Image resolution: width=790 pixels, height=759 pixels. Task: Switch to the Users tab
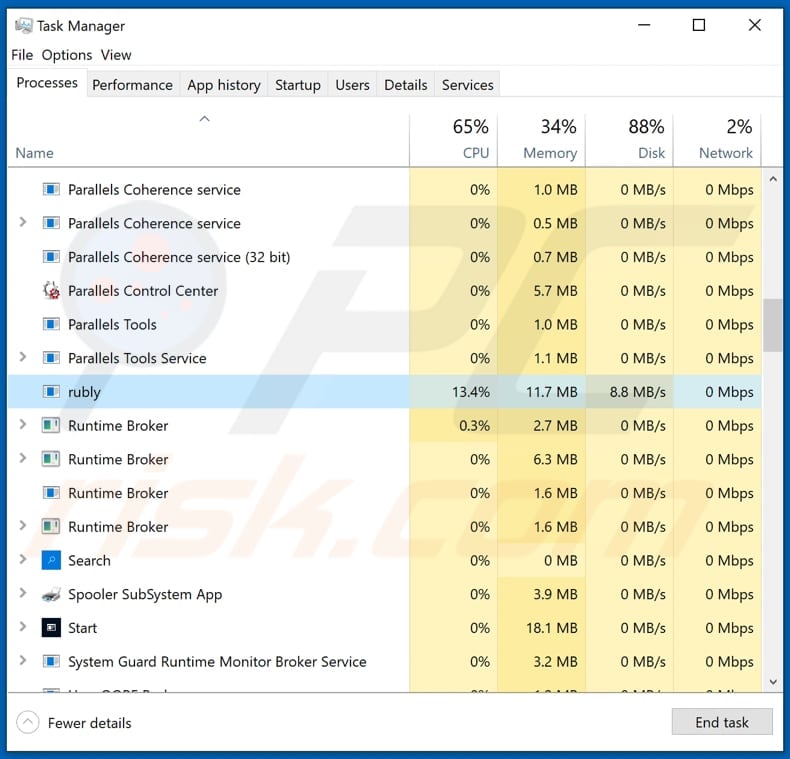[x=352, y=85]
